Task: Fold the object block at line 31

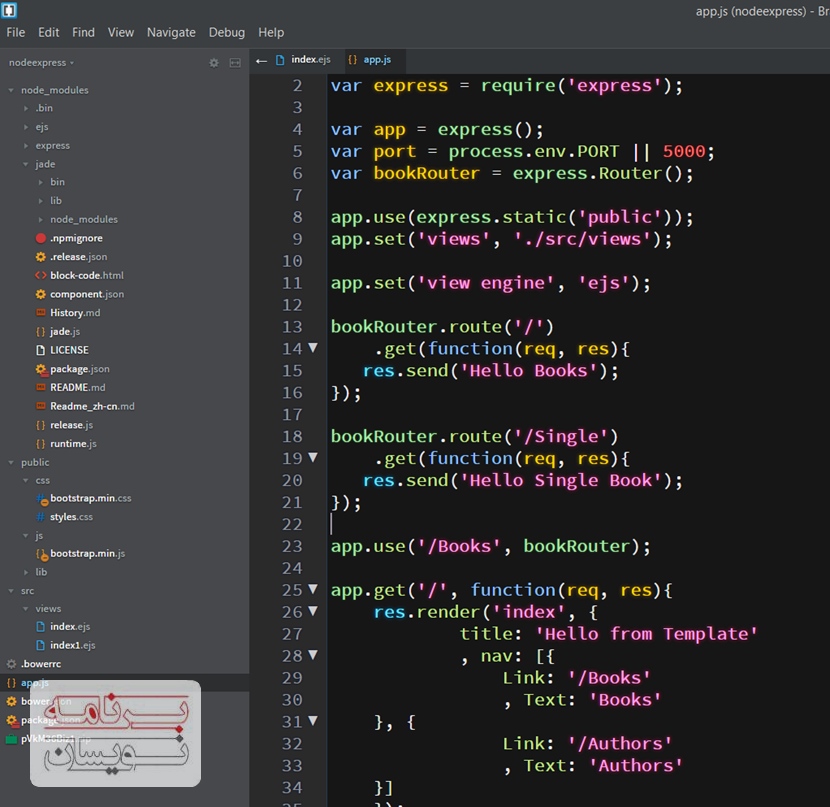Action: [x=313, y=721]
